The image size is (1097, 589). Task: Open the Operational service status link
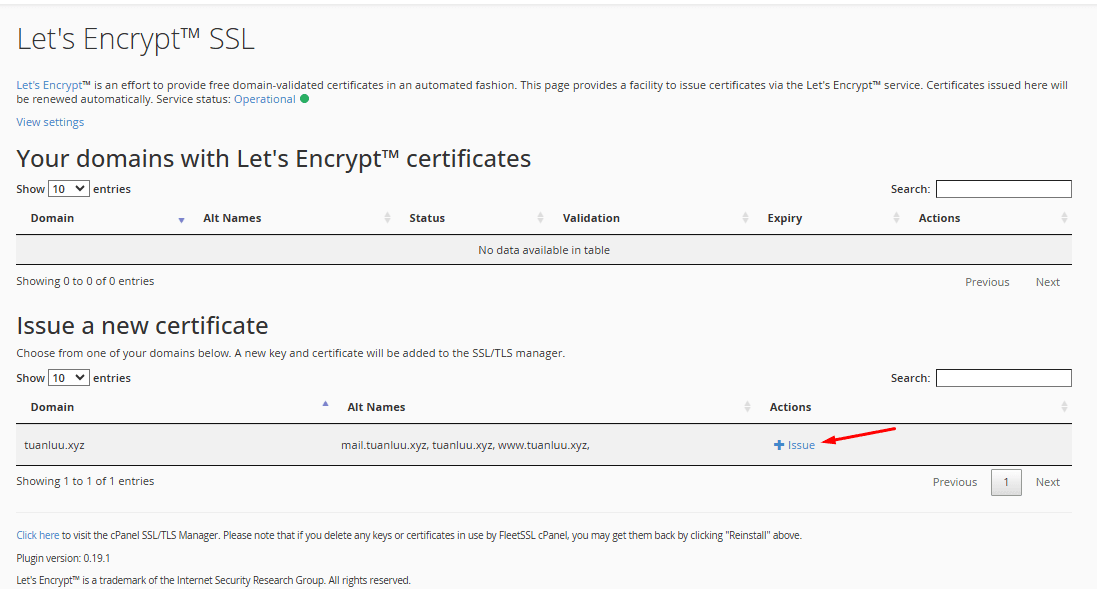[264, 99]
